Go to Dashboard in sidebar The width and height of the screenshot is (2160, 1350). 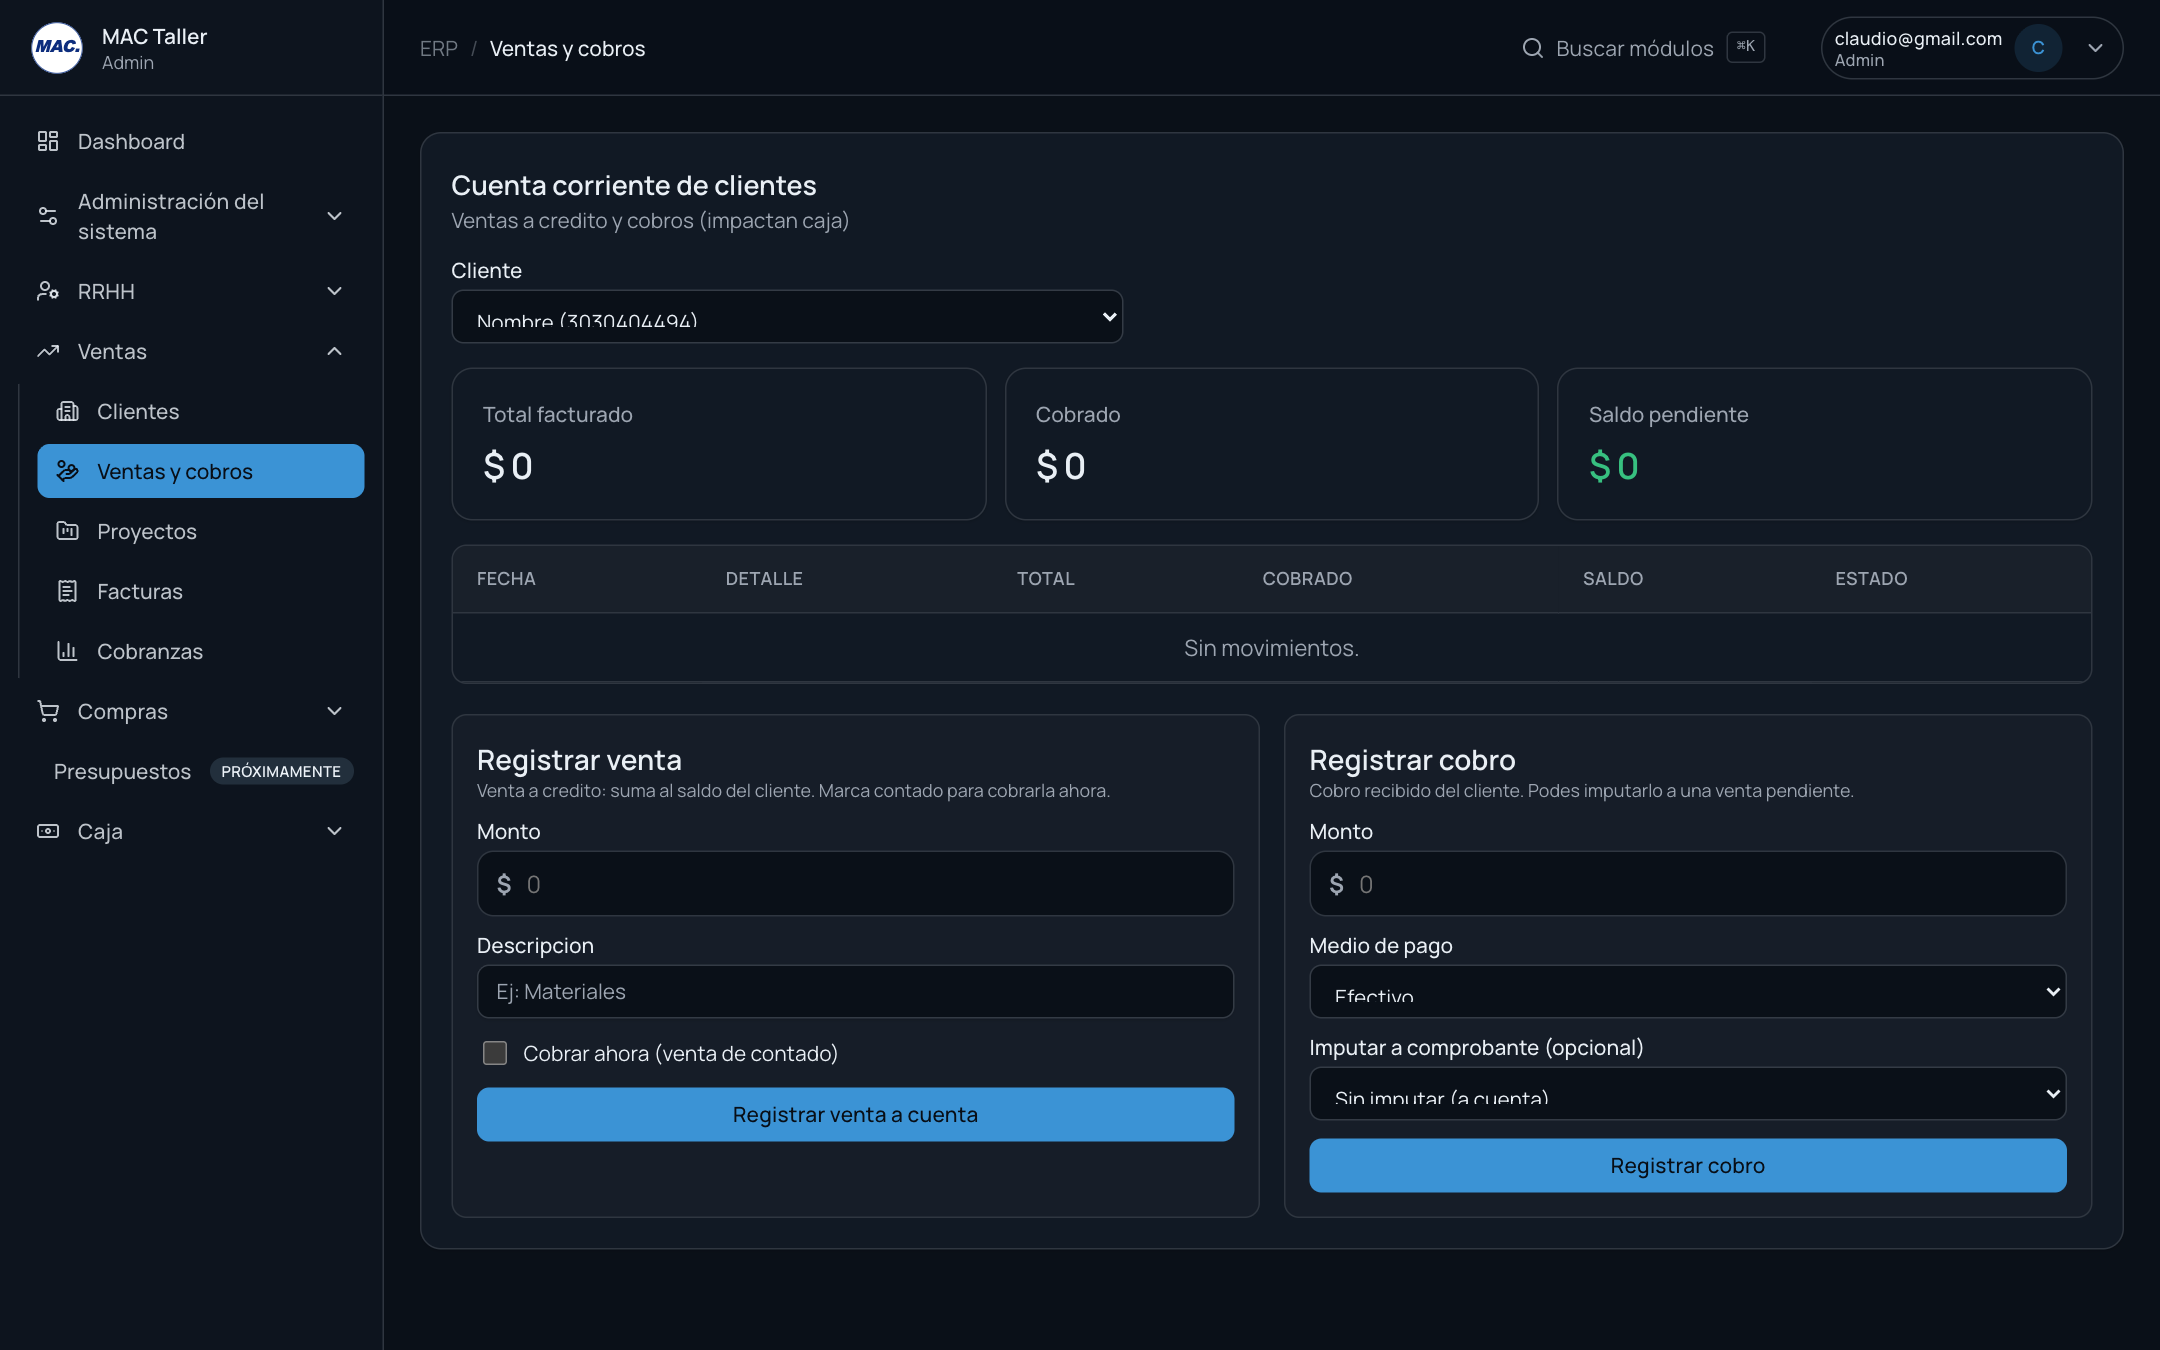click(191, 141)
